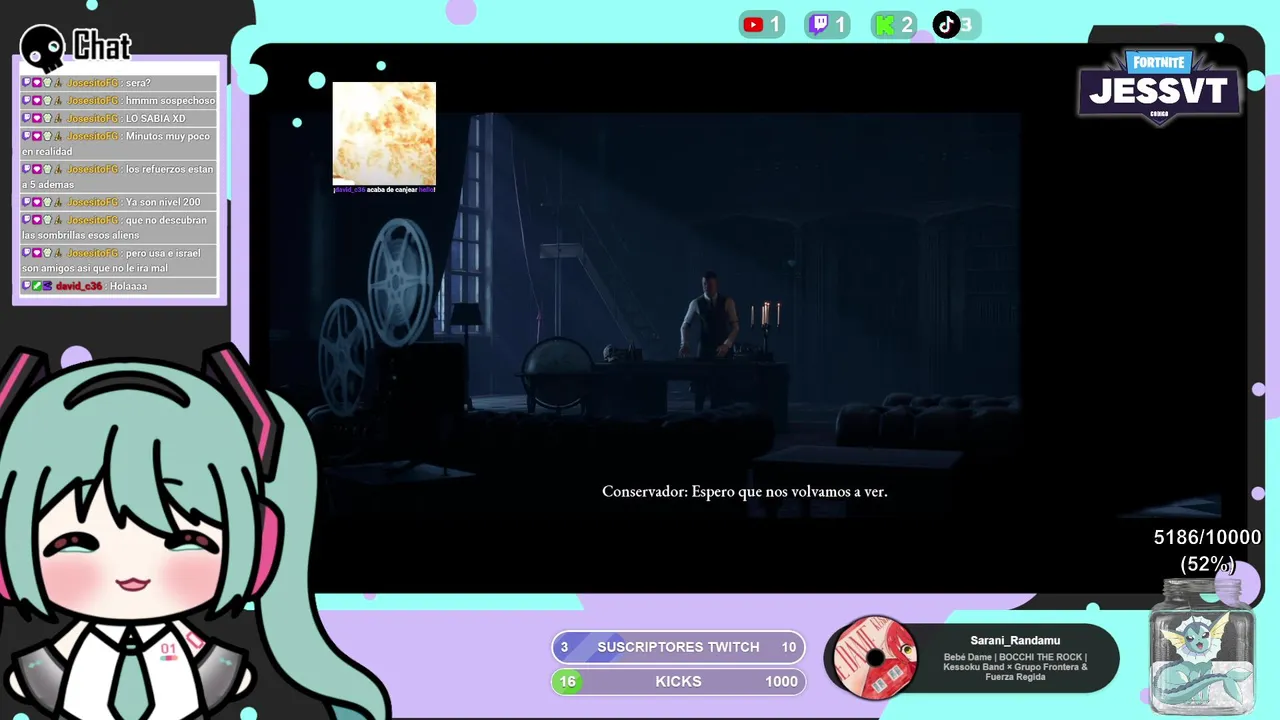Click the Kick viewer counter icon

click(884, 25)
